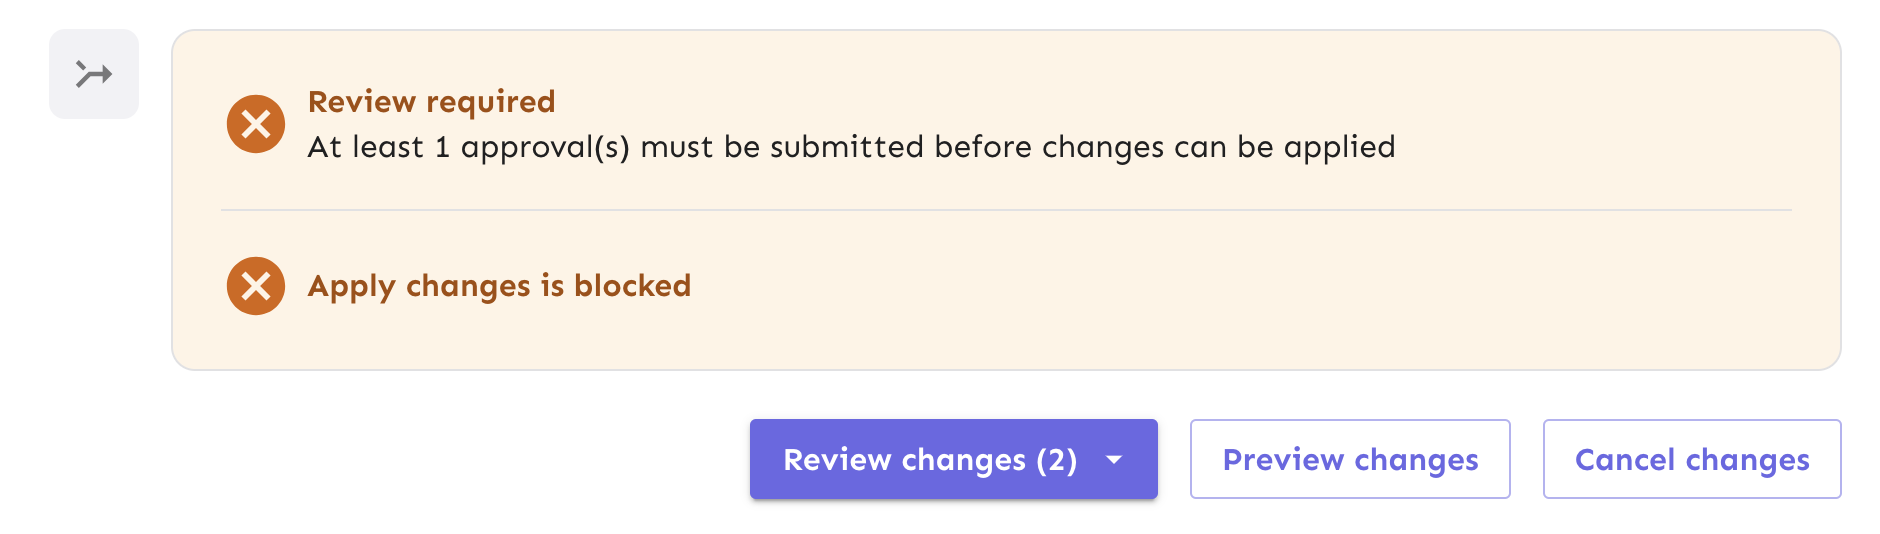Click the Apply changes blocked error icon

256,286
